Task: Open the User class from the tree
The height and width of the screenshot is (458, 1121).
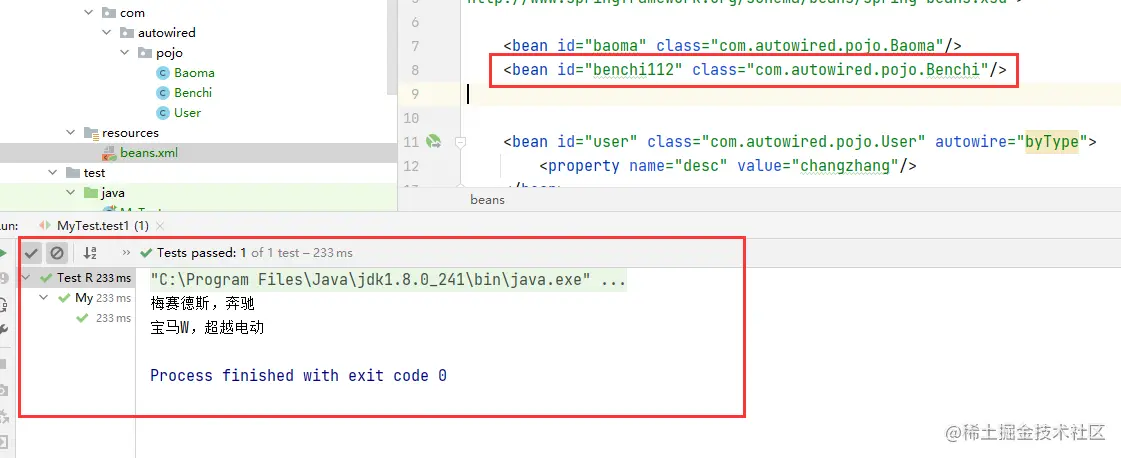Action: (x=187, y=113)
